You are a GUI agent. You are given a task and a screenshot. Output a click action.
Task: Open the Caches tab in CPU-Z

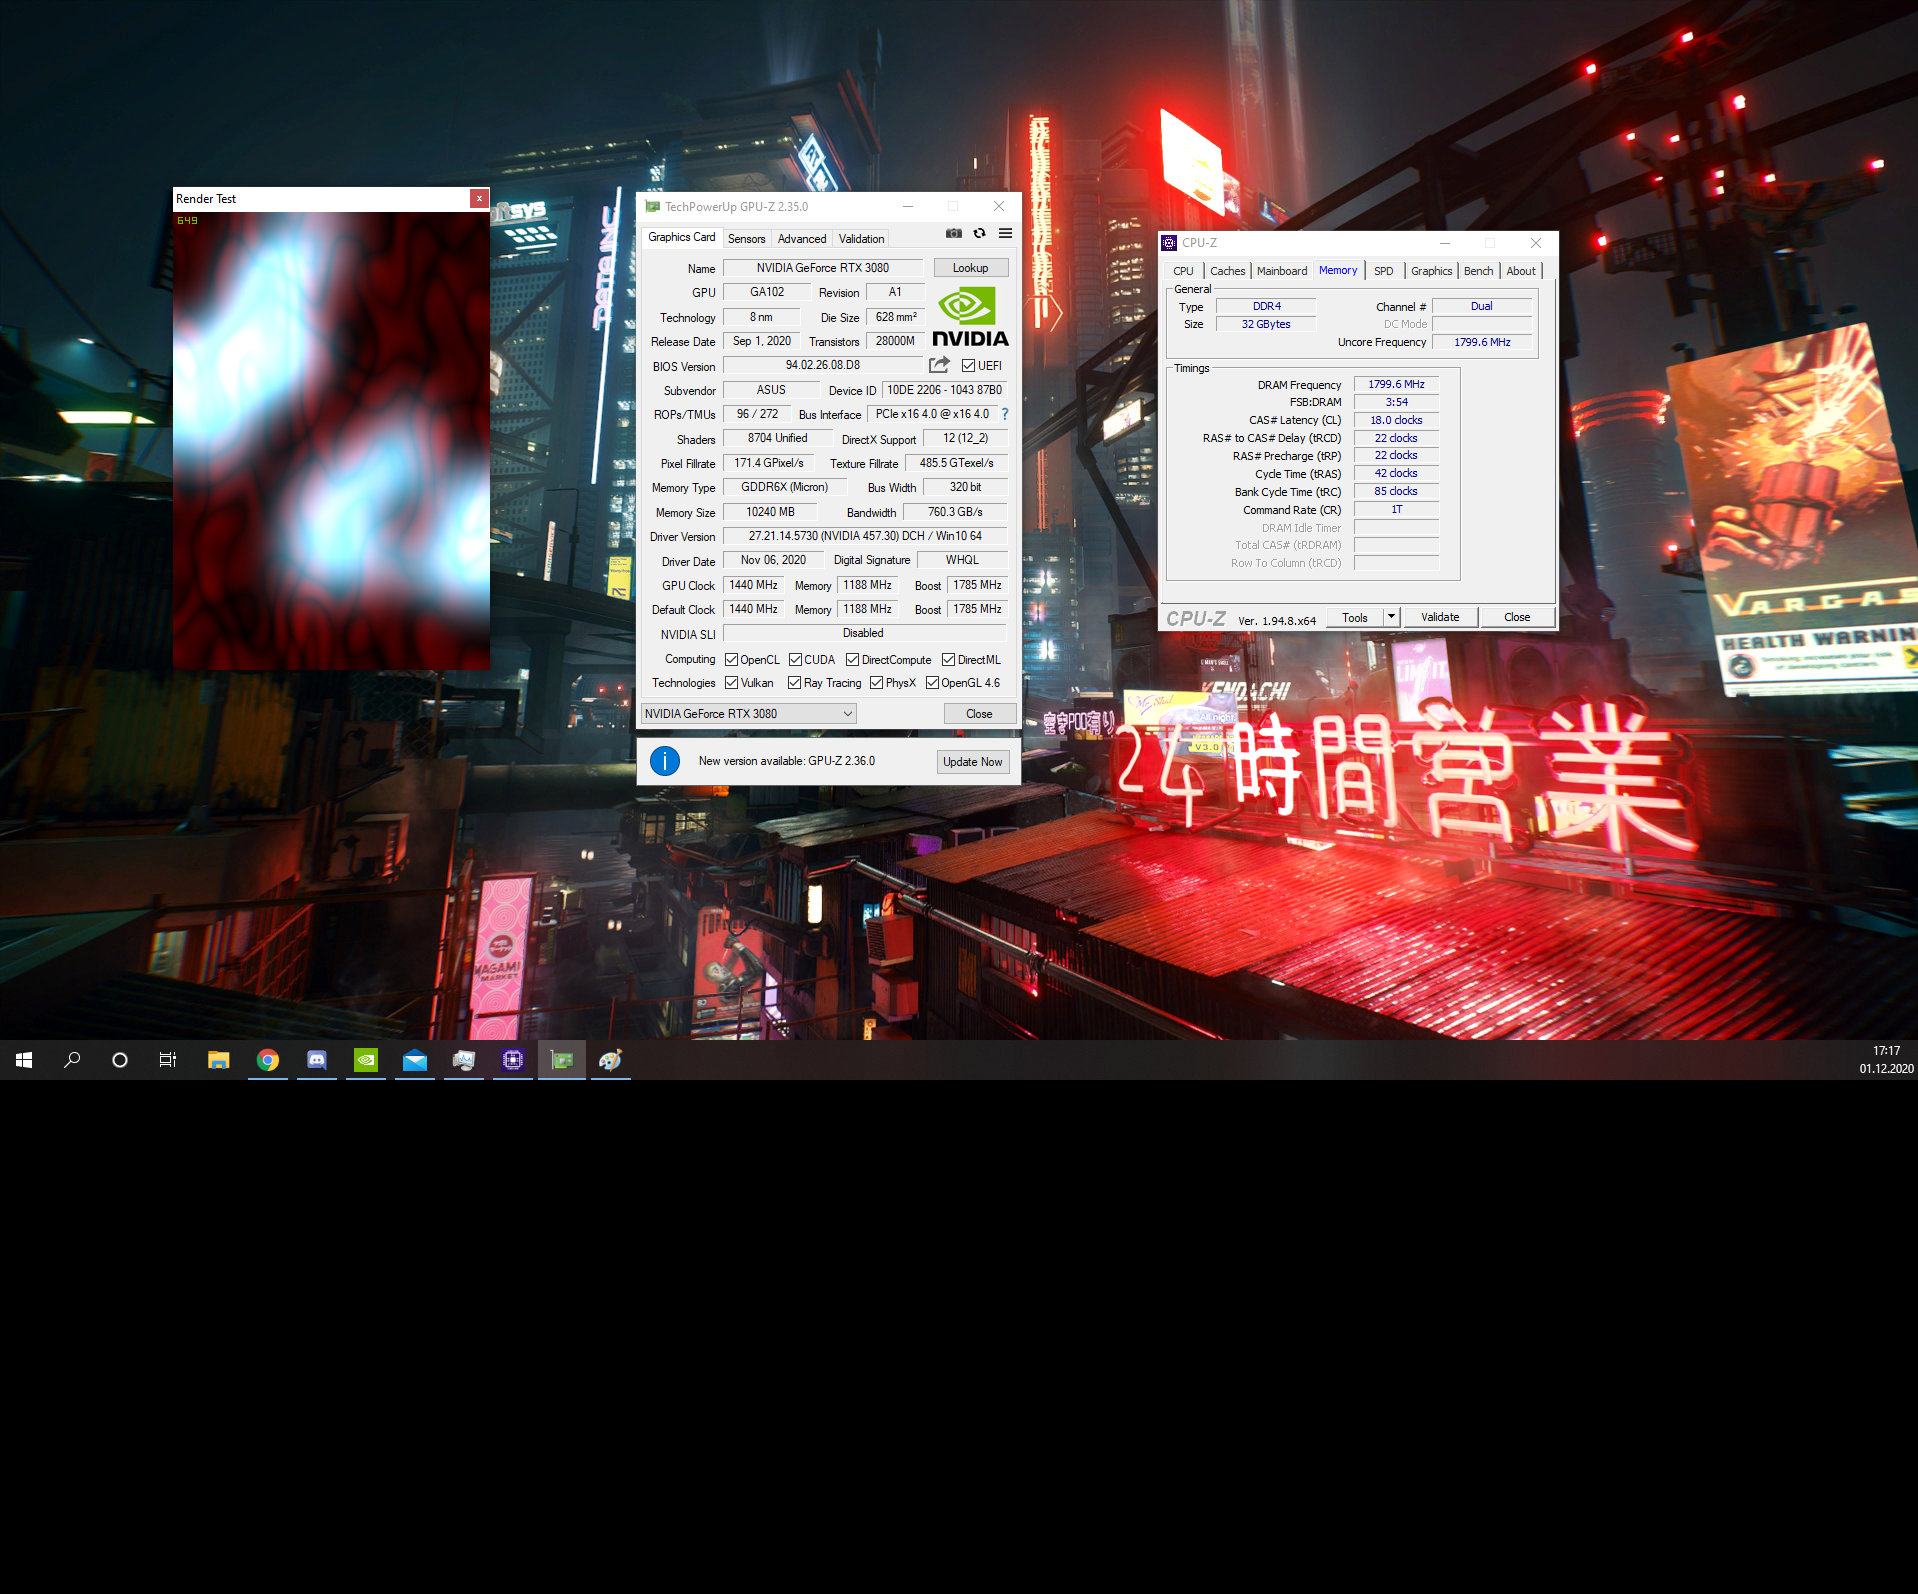[1227, 271]
